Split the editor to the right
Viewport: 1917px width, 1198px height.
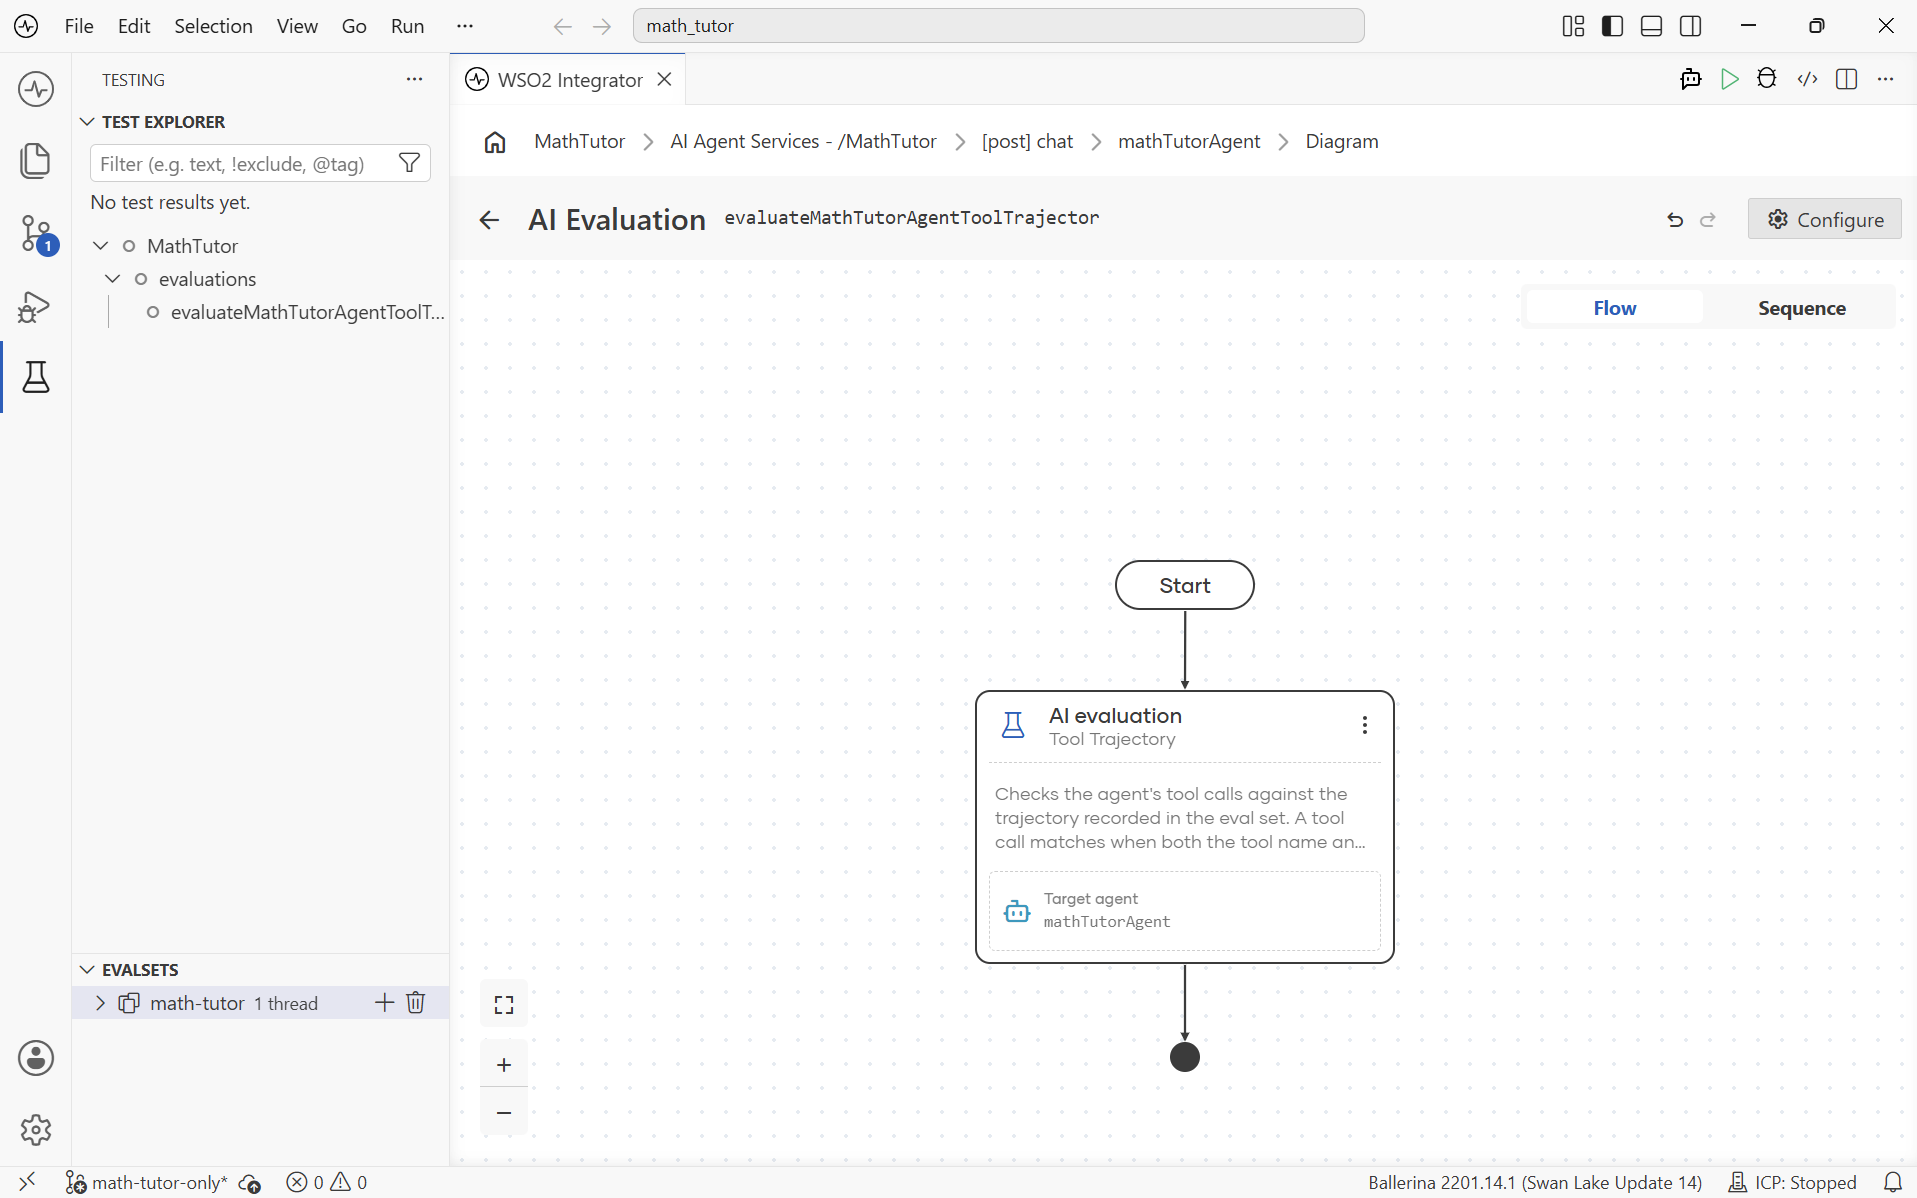click(1847, 79)
